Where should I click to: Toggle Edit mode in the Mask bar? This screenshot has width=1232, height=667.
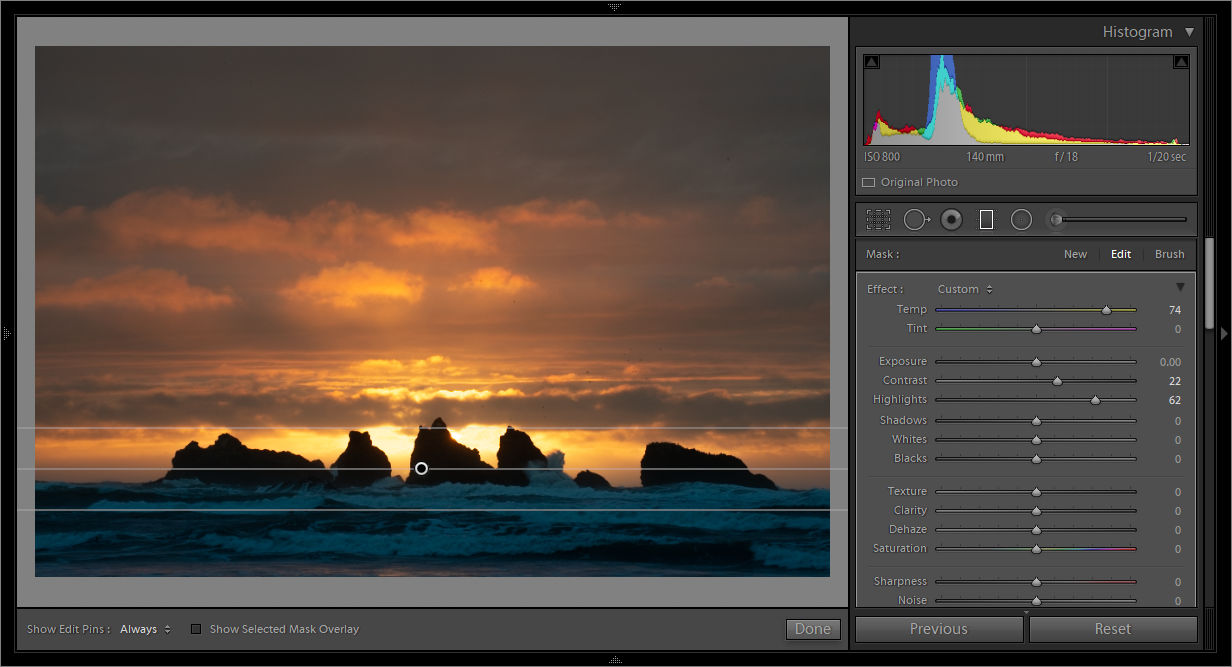1120,254
